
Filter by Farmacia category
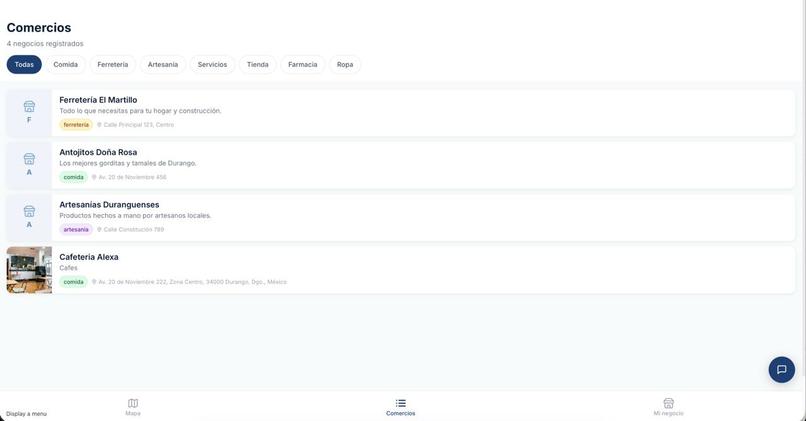(x=303, y=64)
